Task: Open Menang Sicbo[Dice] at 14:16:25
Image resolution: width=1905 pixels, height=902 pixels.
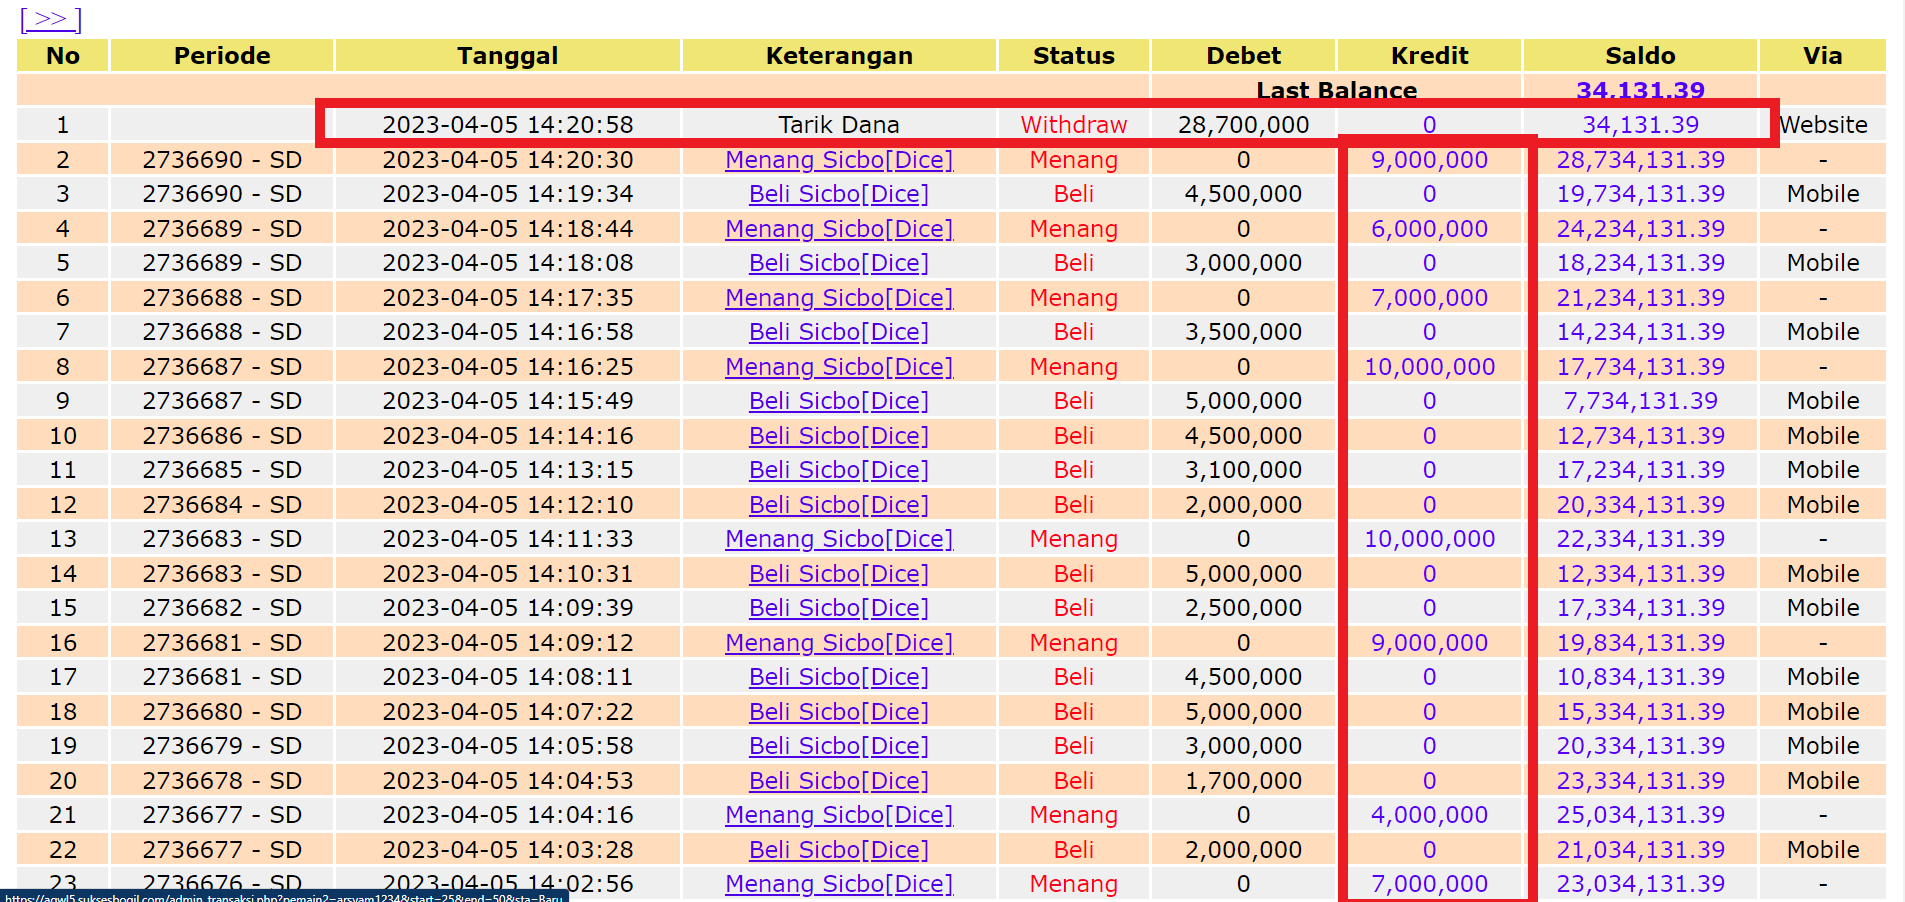Action: [839, 367]
